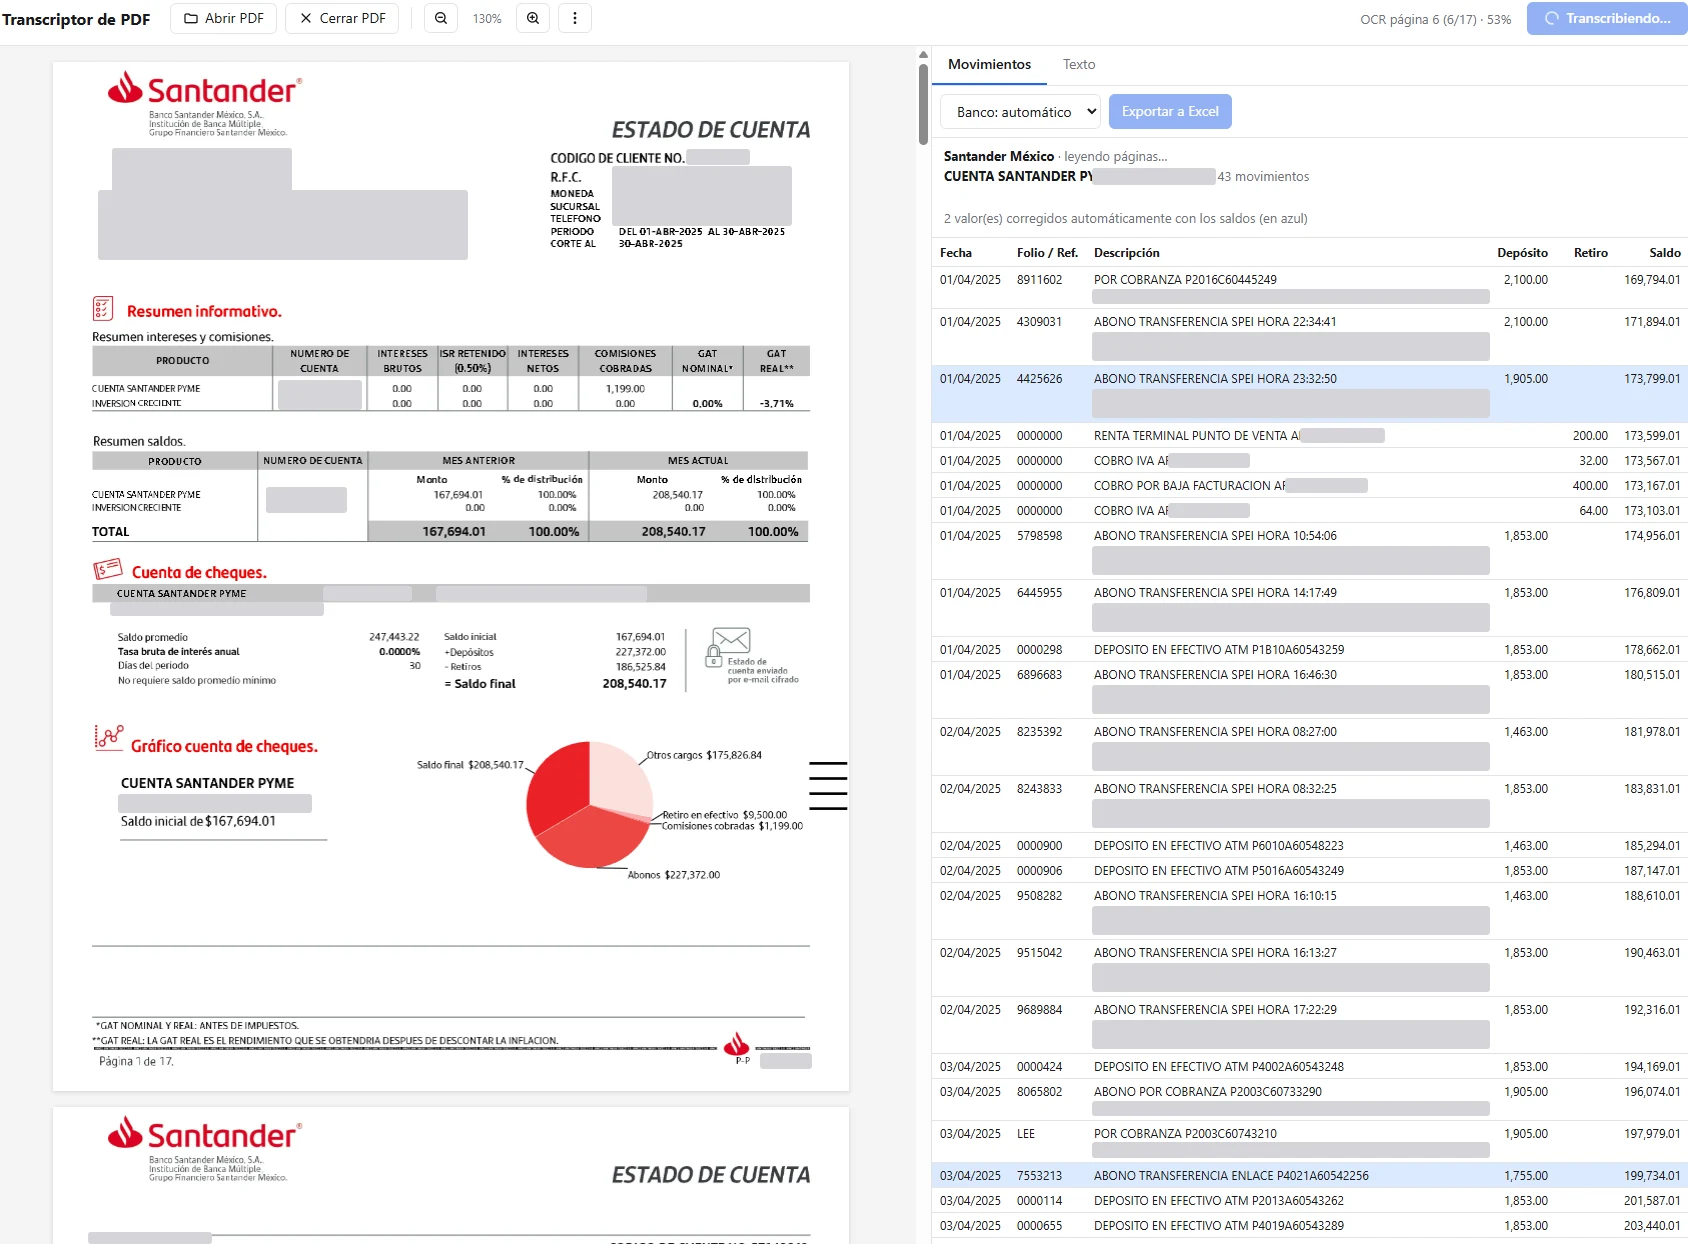The width and height of the screenshot is (1688, 1244).
Task: Click the pie chart in the PDF
Action: [x=590, y=804]
